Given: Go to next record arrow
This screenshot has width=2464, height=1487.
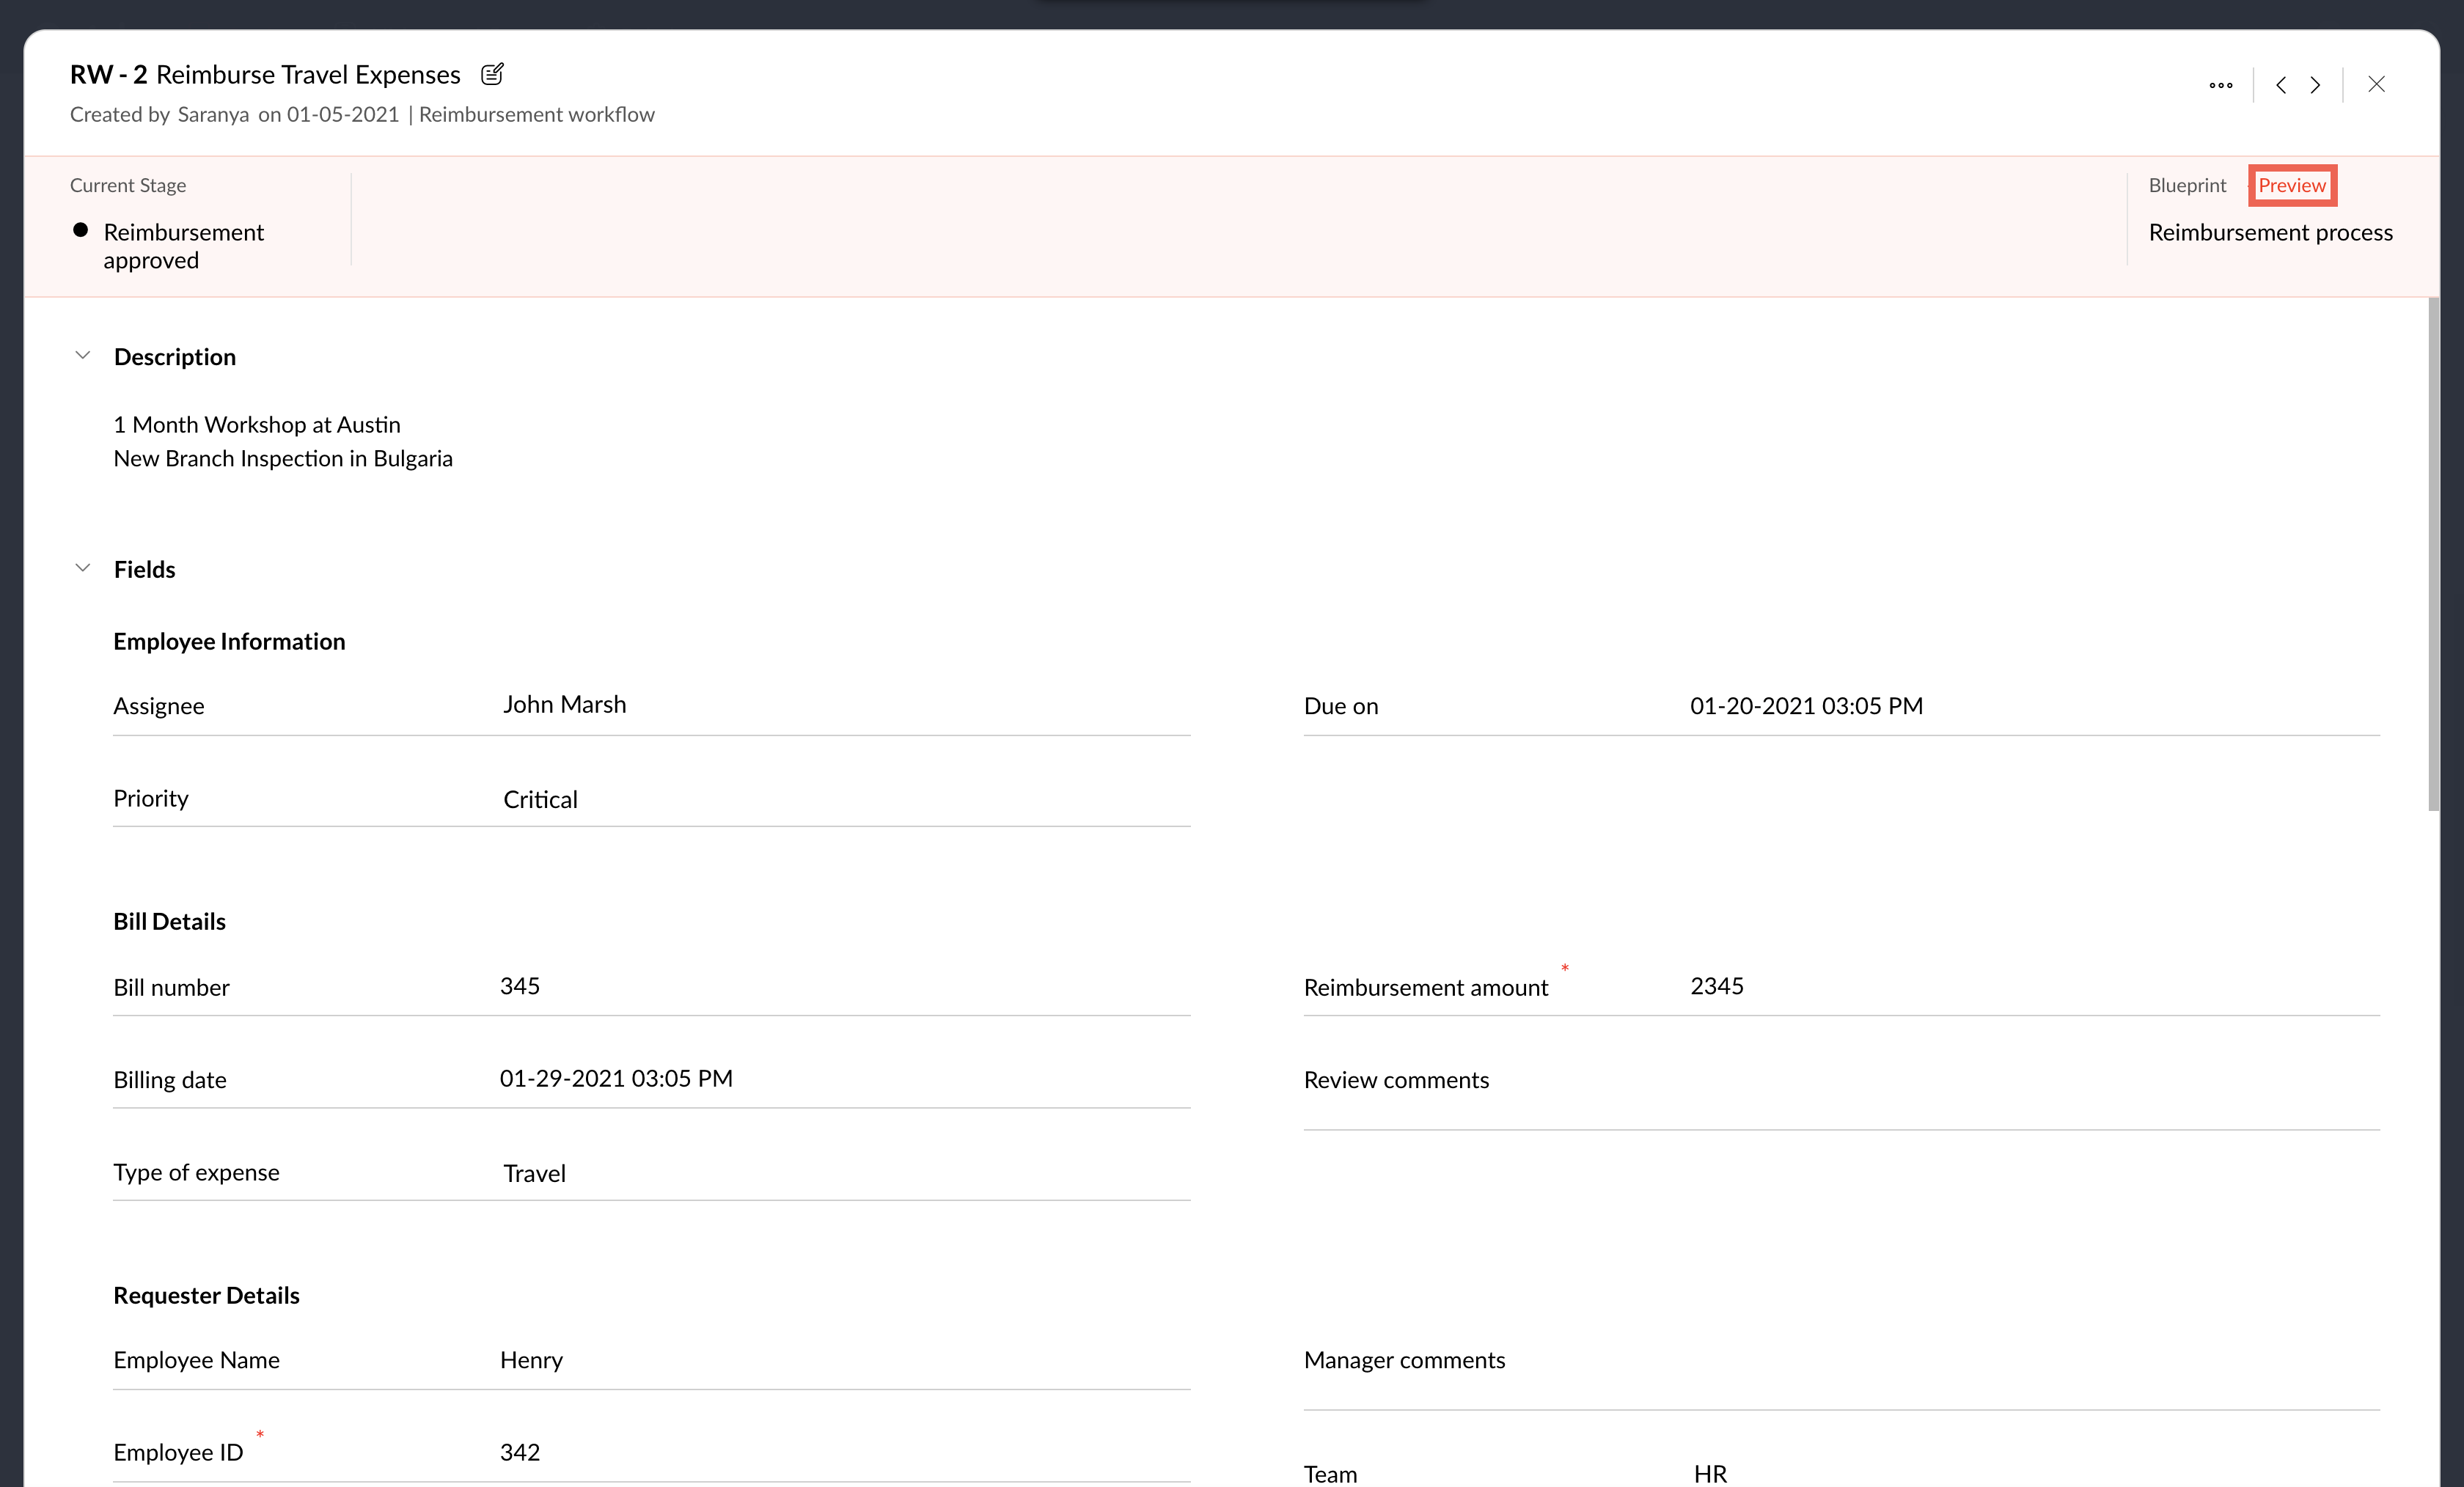Looking at the screenshot, I should (2315, 85).
